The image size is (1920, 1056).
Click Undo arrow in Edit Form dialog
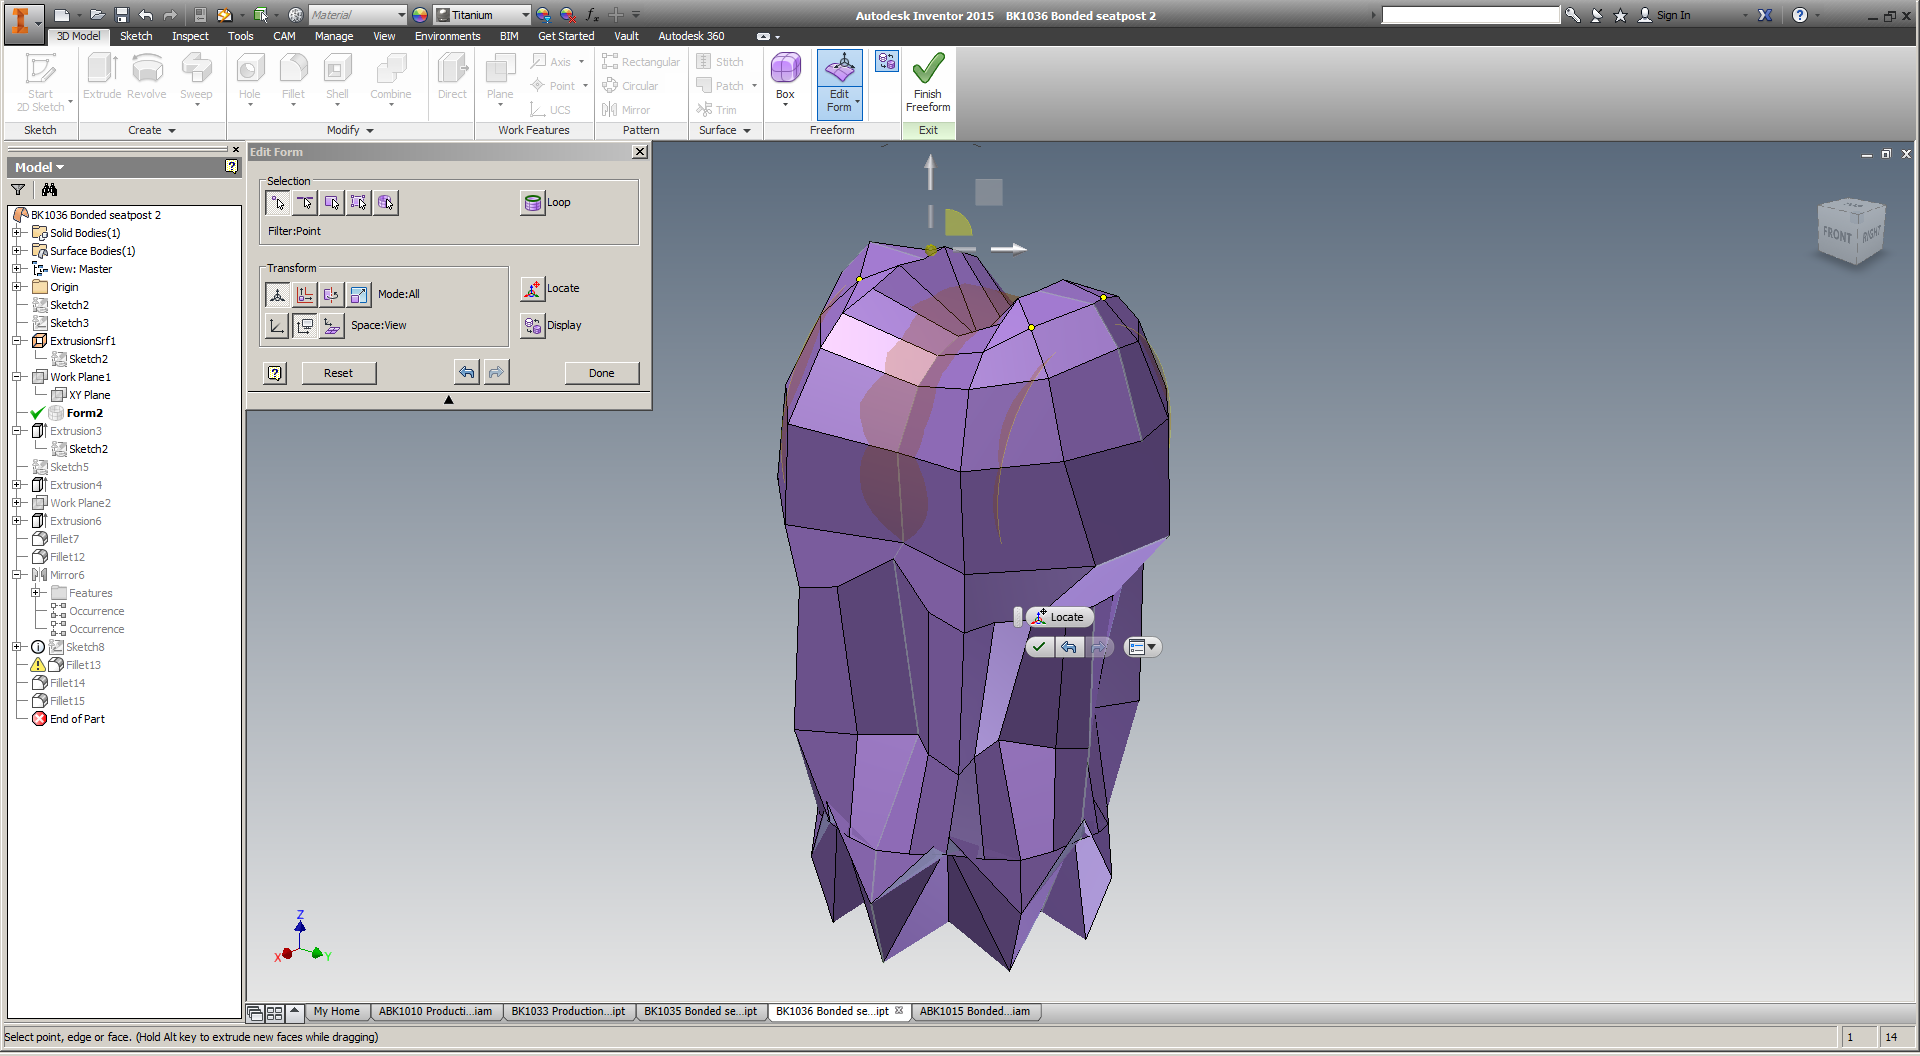tap(467, 373)
